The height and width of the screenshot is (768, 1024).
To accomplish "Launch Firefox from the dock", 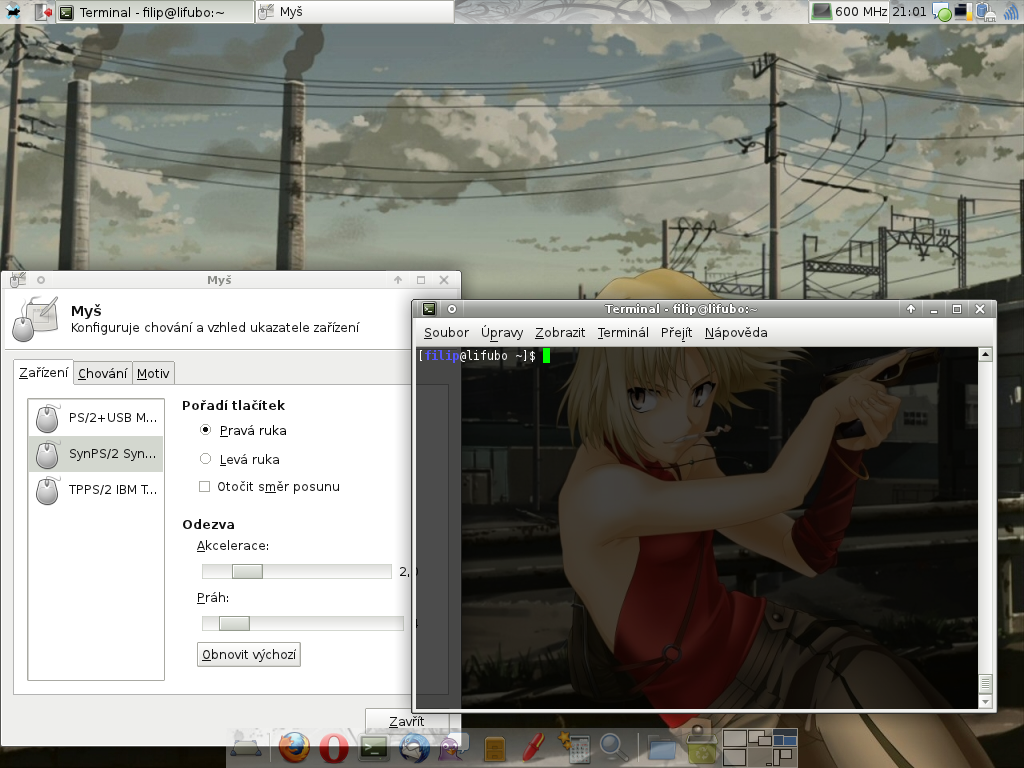I will click(x=295, y=748).
